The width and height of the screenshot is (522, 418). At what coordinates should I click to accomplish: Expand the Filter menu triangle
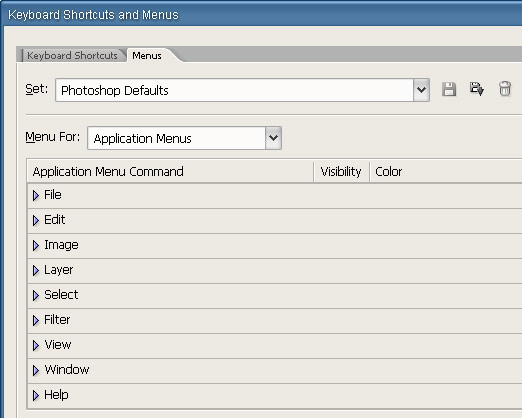point(36,320)
